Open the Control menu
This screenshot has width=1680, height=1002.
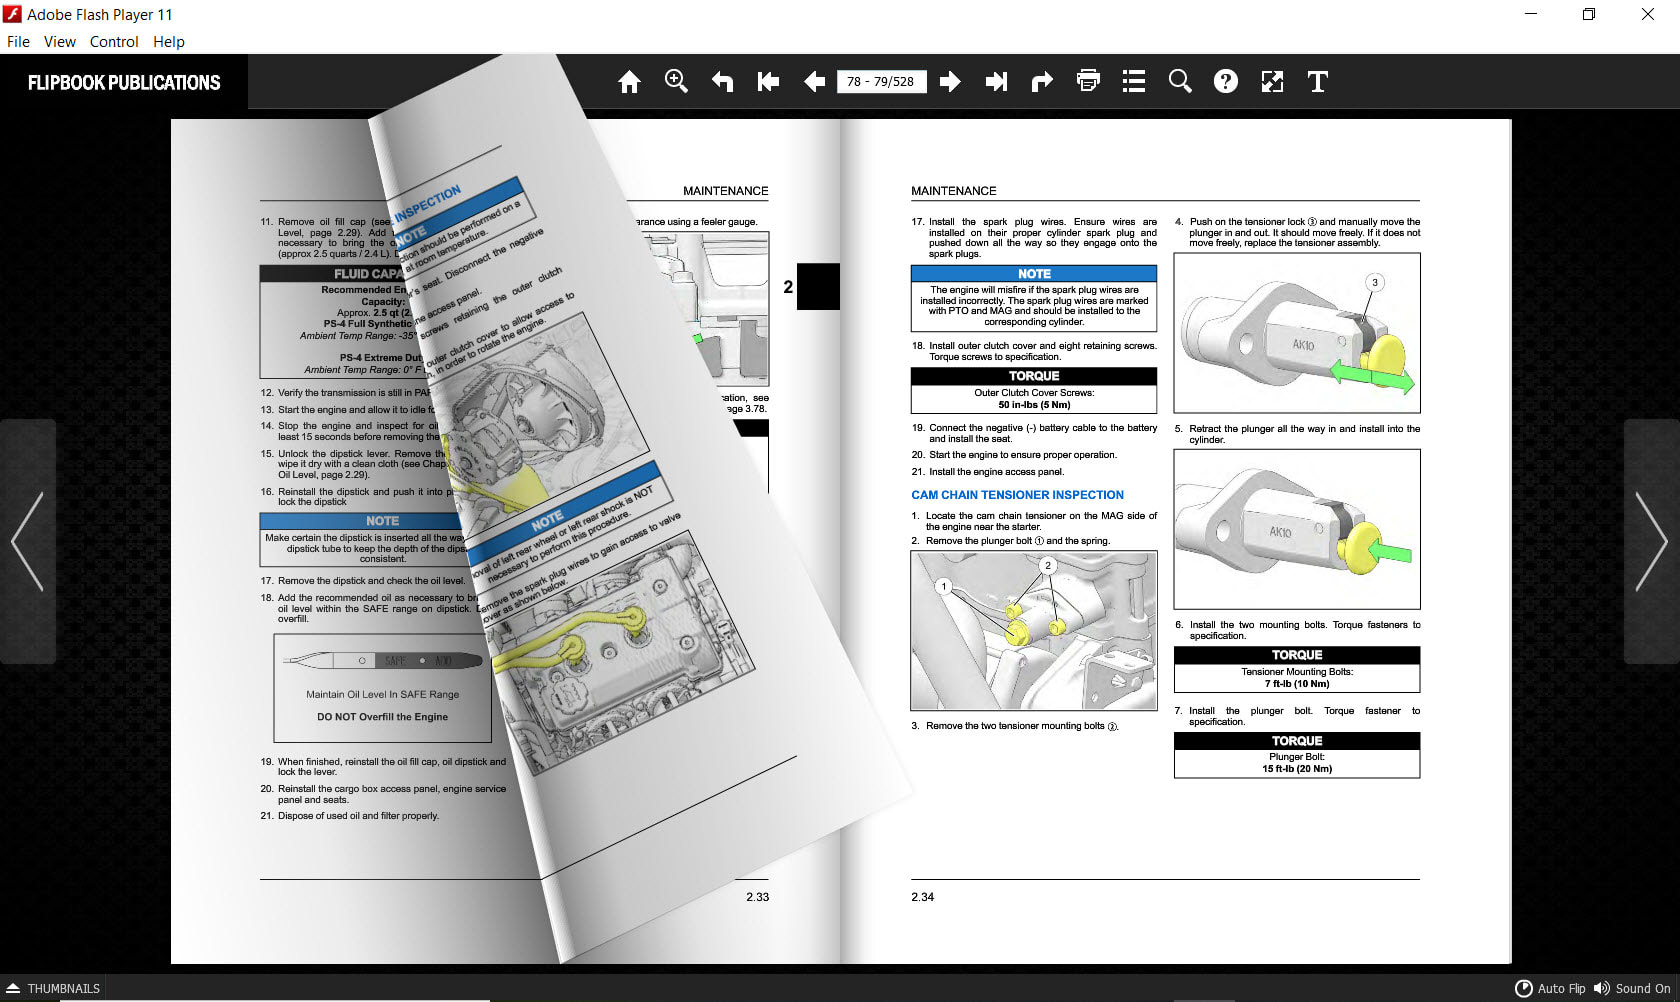[x=114, y=42]
